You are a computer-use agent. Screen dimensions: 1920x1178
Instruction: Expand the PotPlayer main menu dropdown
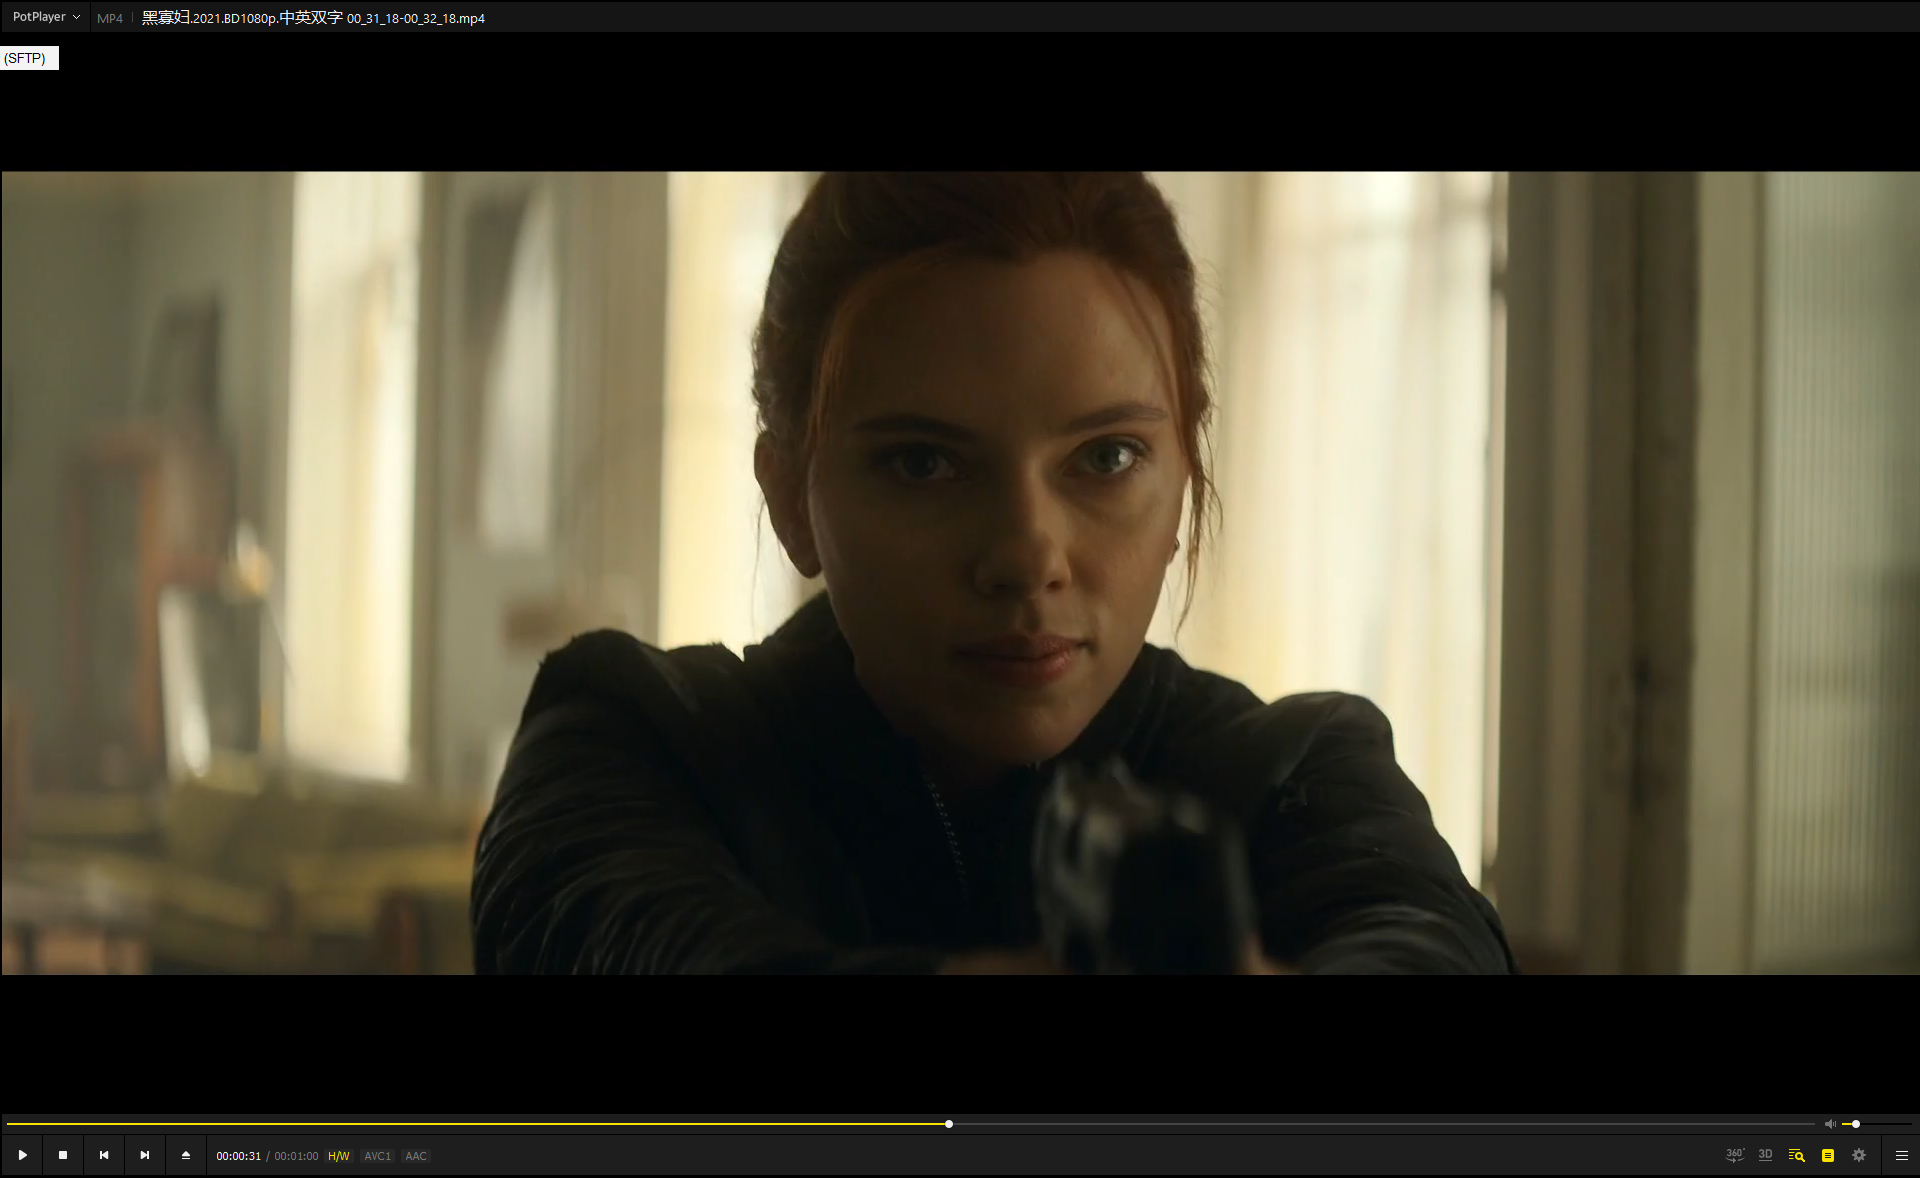46,17
